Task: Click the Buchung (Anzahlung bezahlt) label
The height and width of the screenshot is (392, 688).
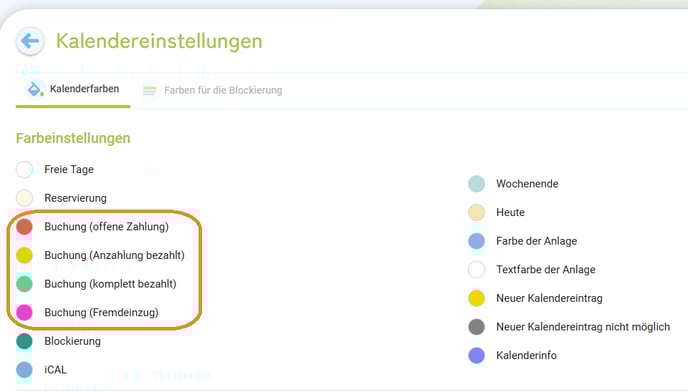Action: tap(115, 255)
